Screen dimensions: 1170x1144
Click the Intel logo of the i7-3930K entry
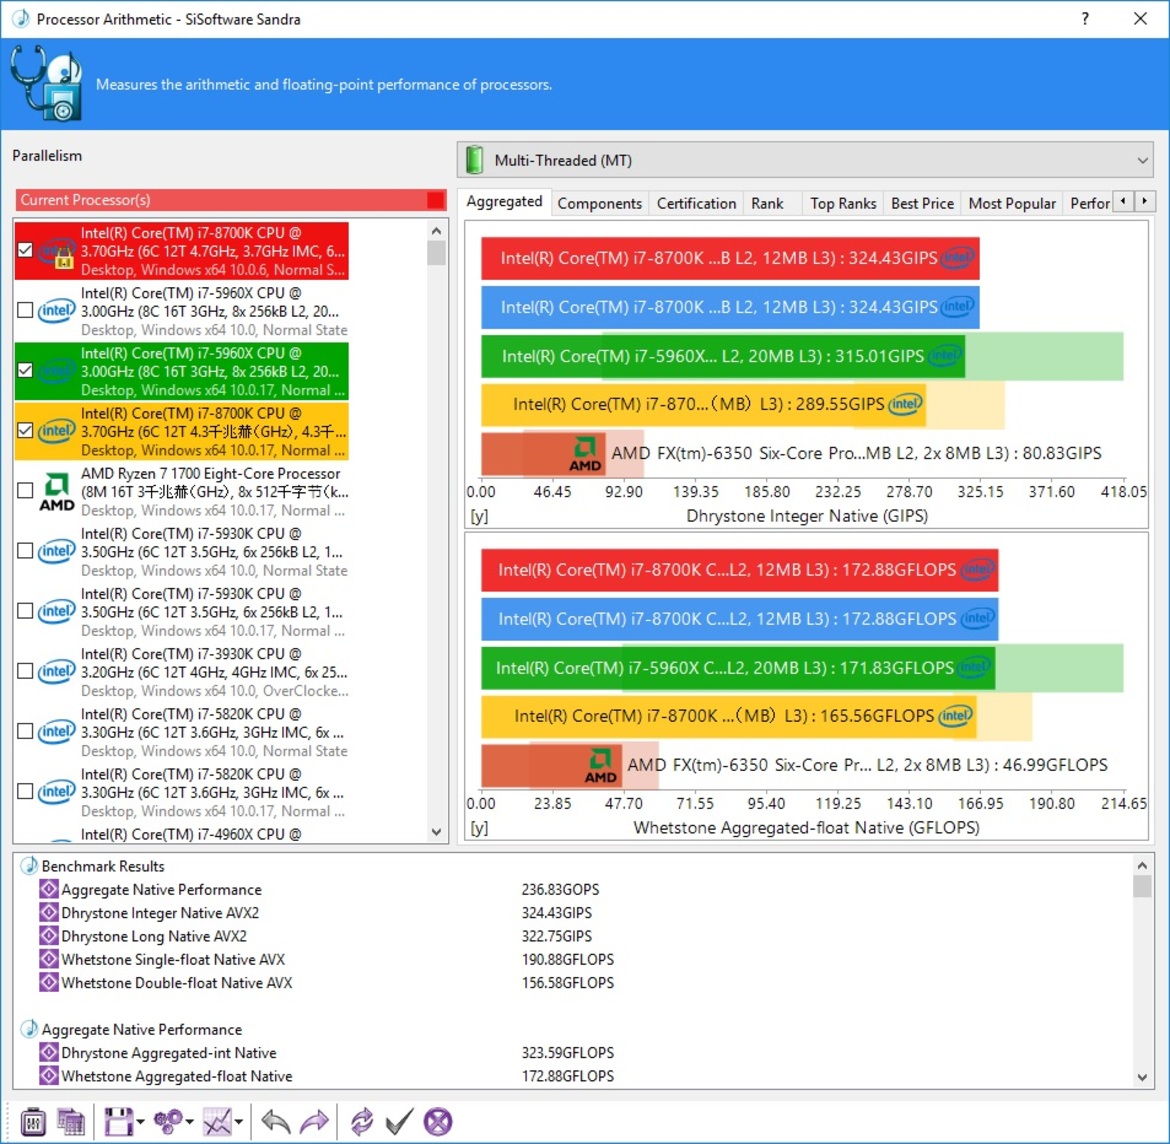[x=57, y=671]
